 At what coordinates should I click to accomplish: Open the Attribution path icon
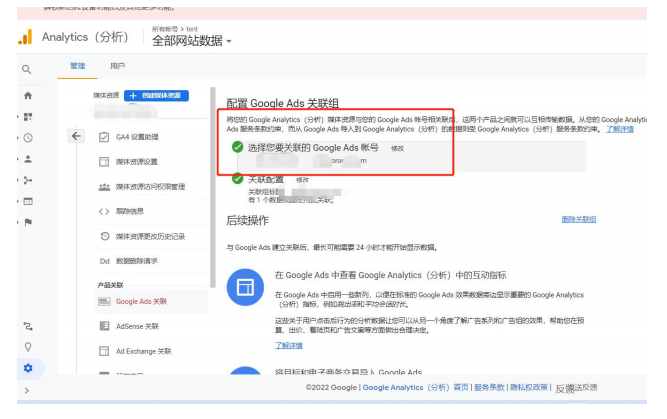point(28,326)
